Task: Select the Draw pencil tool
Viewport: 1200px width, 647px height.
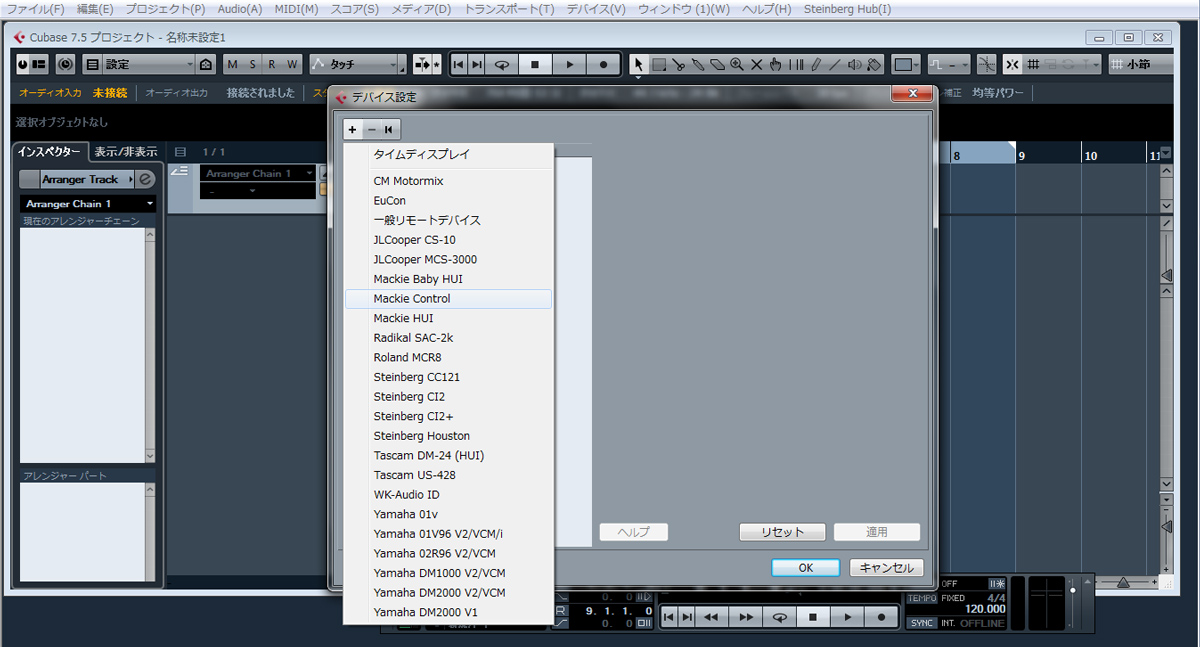Action: tap(816, 64)
